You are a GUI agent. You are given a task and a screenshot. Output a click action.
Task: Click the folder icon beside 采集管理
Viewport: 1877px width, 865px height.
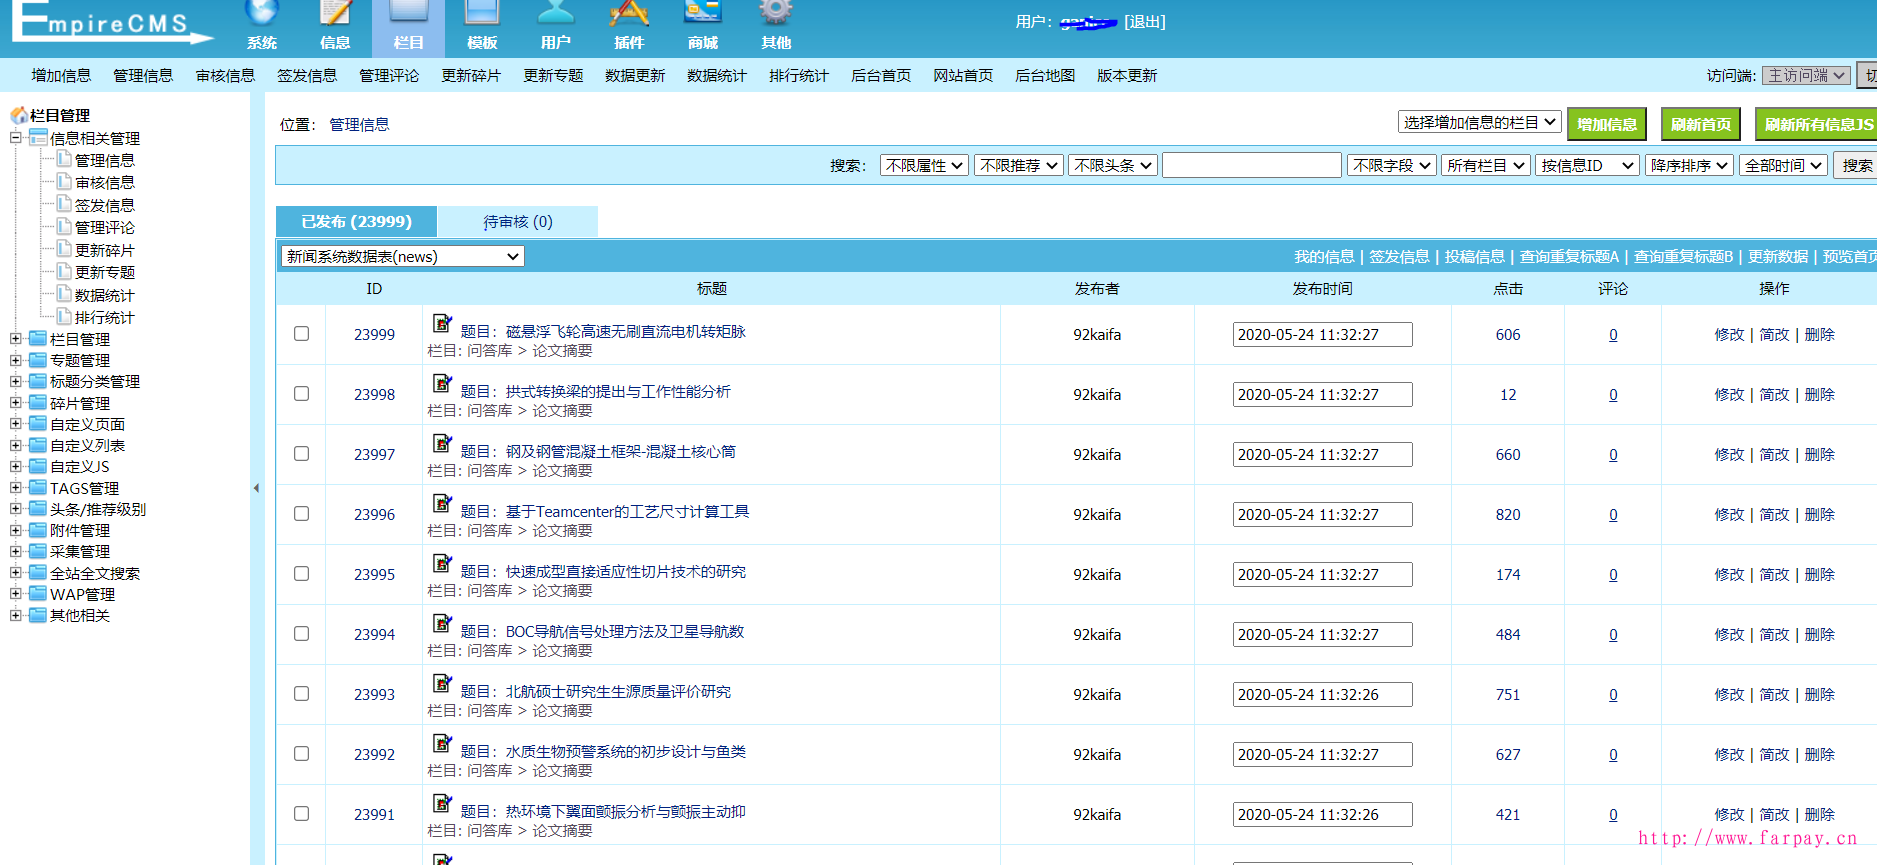38,551
